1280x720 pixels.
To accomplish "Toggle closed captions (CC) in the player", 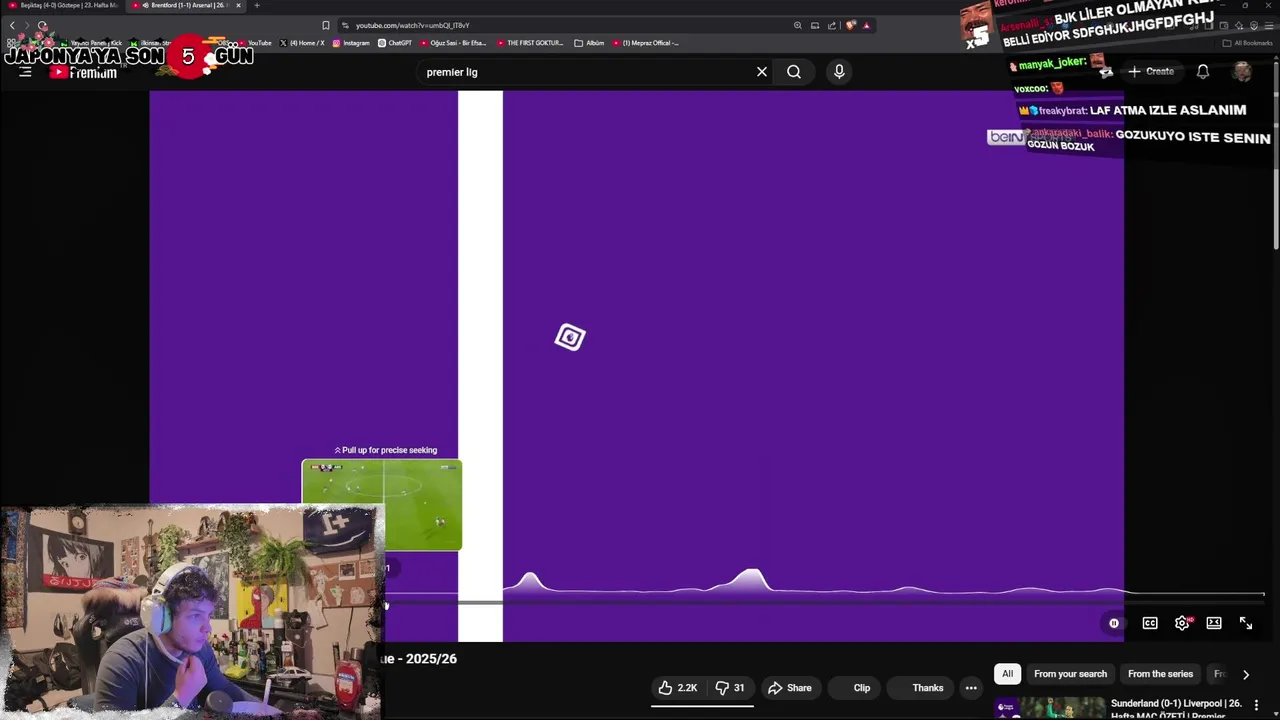I will coord(1150,623).
